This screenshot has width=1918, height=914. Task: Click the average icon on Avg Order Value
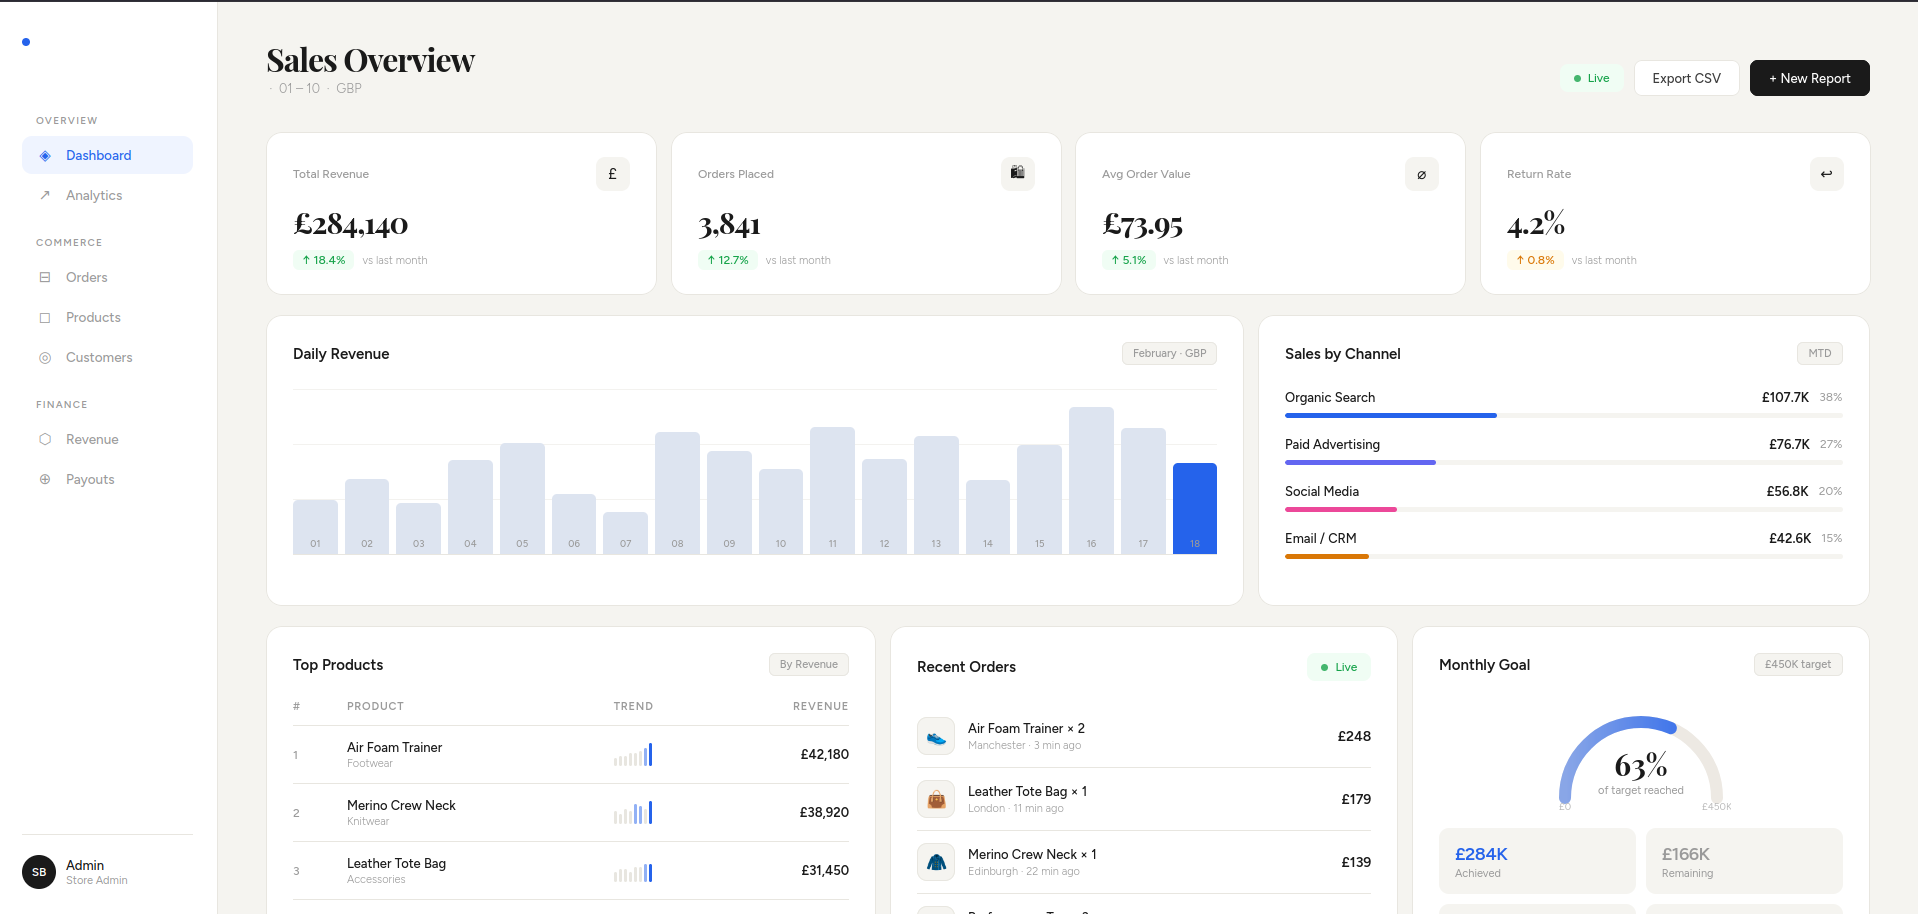(1421, 173)
